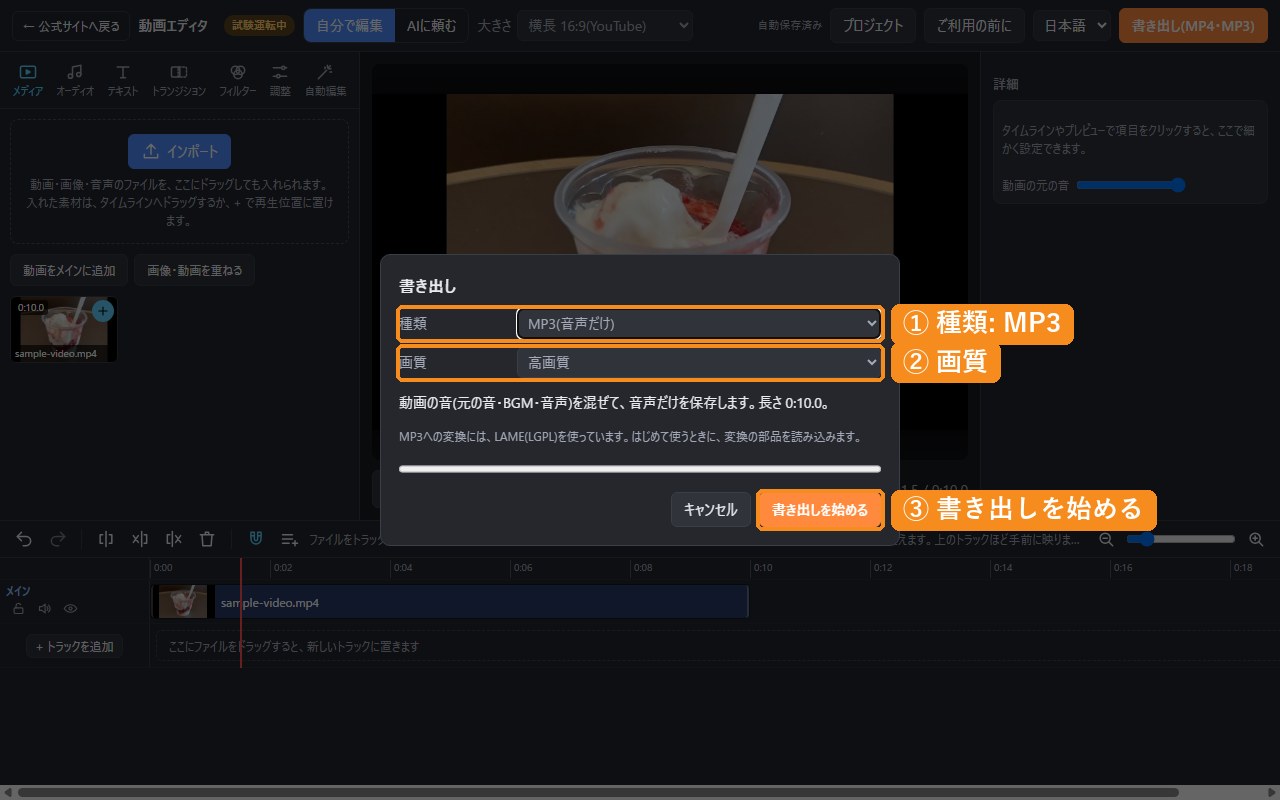This screenshot has height=800, width=1280.
Task: Switch to the AIに頼む mode
Action: 431,26
